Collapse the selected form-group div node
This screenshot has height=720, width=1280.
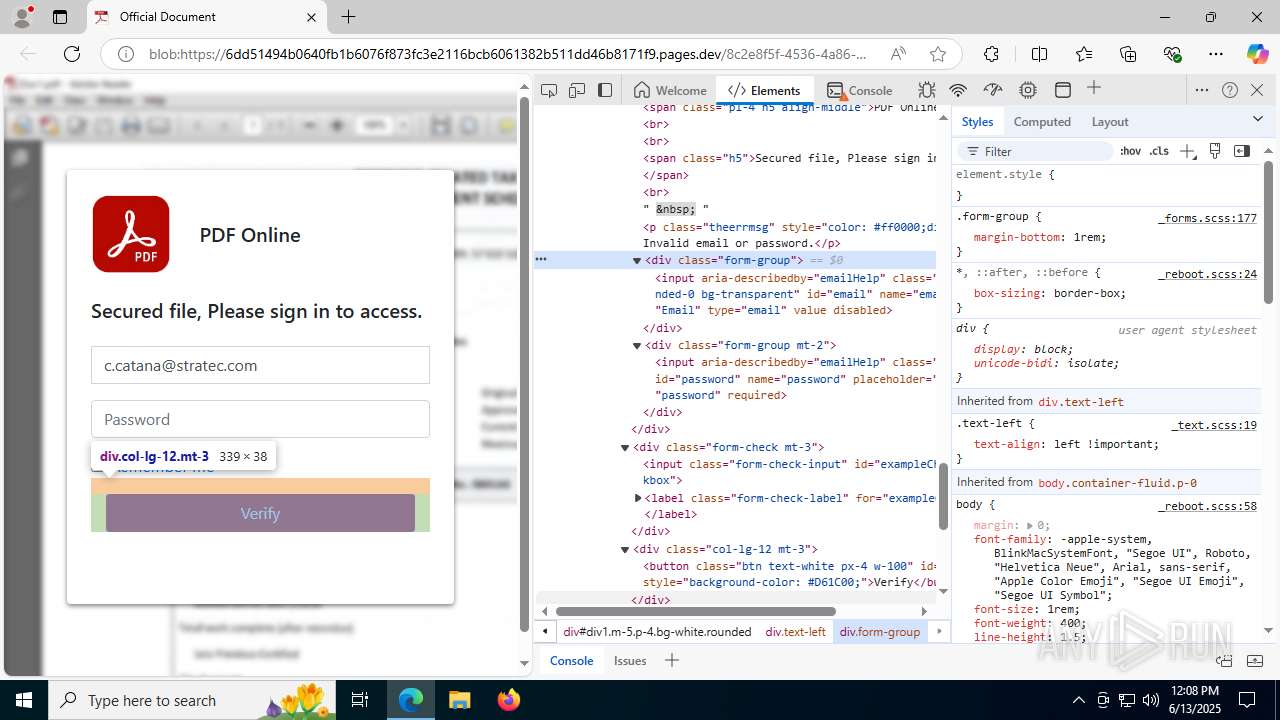pyautogui.click(x=637, y=260)
